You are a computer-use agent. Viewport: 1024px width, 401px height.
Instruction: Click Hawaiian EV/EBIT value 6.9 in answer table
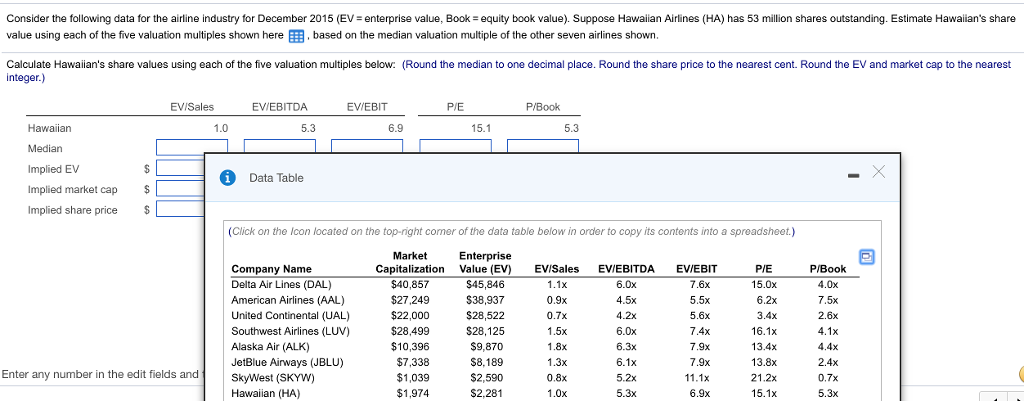coord(395,129)
